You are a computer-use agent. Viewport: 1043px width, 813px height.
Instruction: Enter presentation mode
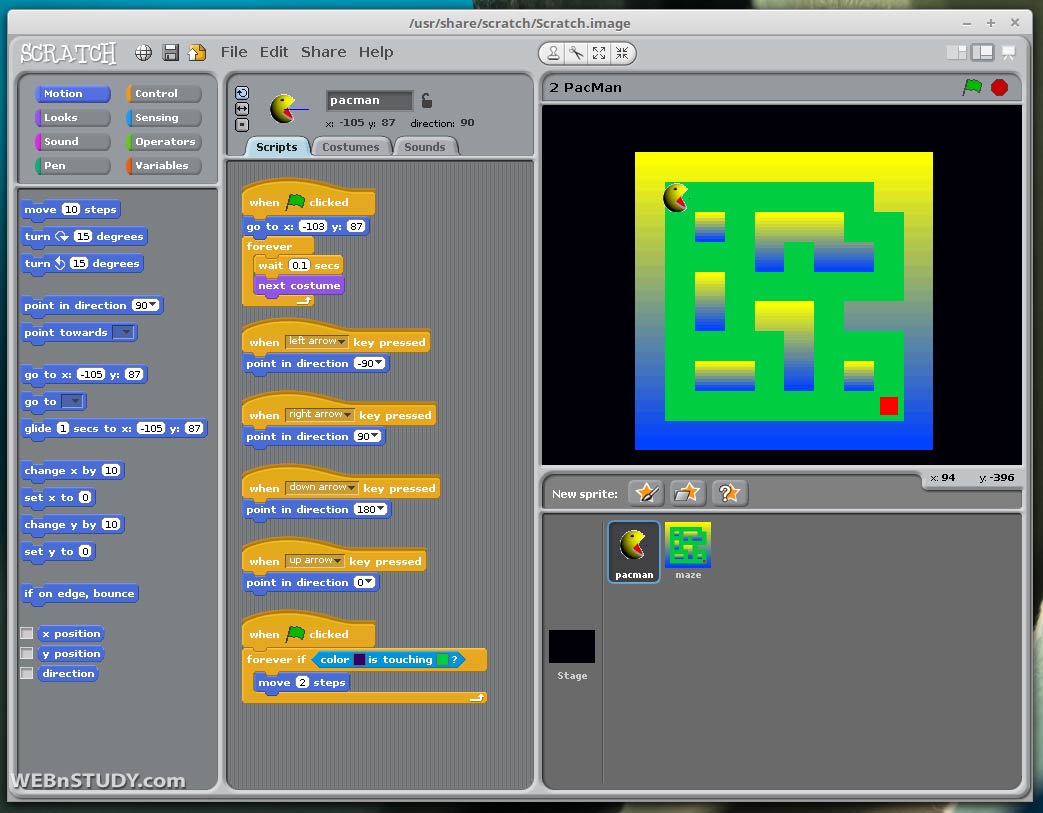point(1008,53)
